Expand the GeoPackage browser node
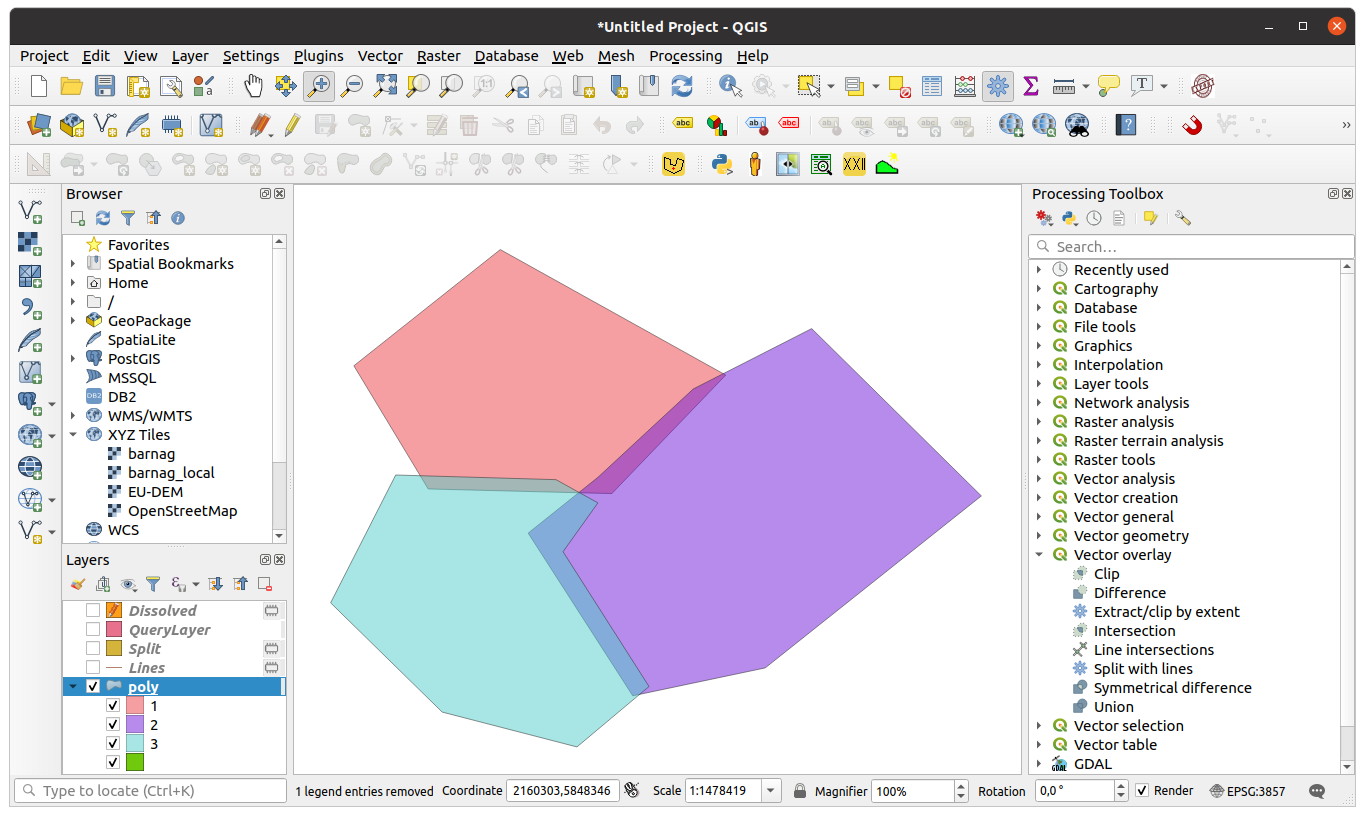 (73, 320)
